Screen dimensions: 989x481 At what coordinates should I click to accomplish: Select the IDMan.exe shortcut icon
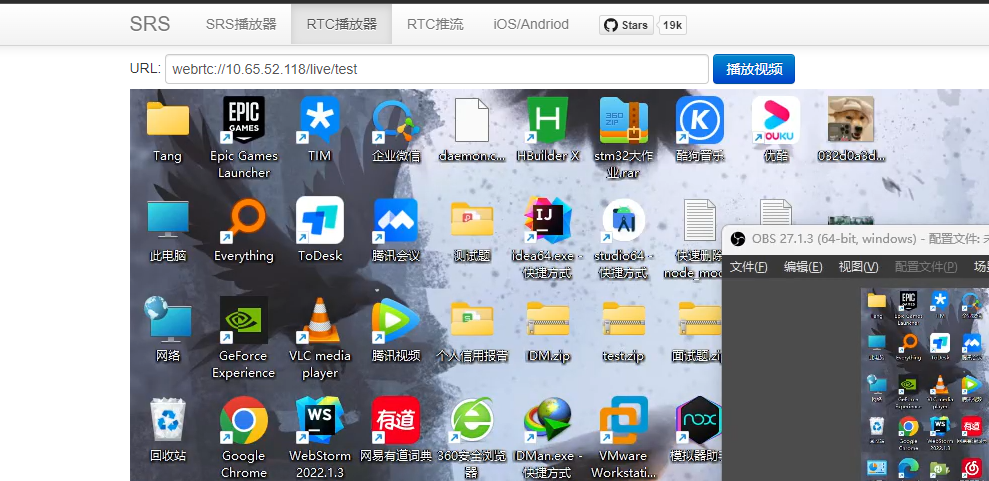click(x=547, y=420)
